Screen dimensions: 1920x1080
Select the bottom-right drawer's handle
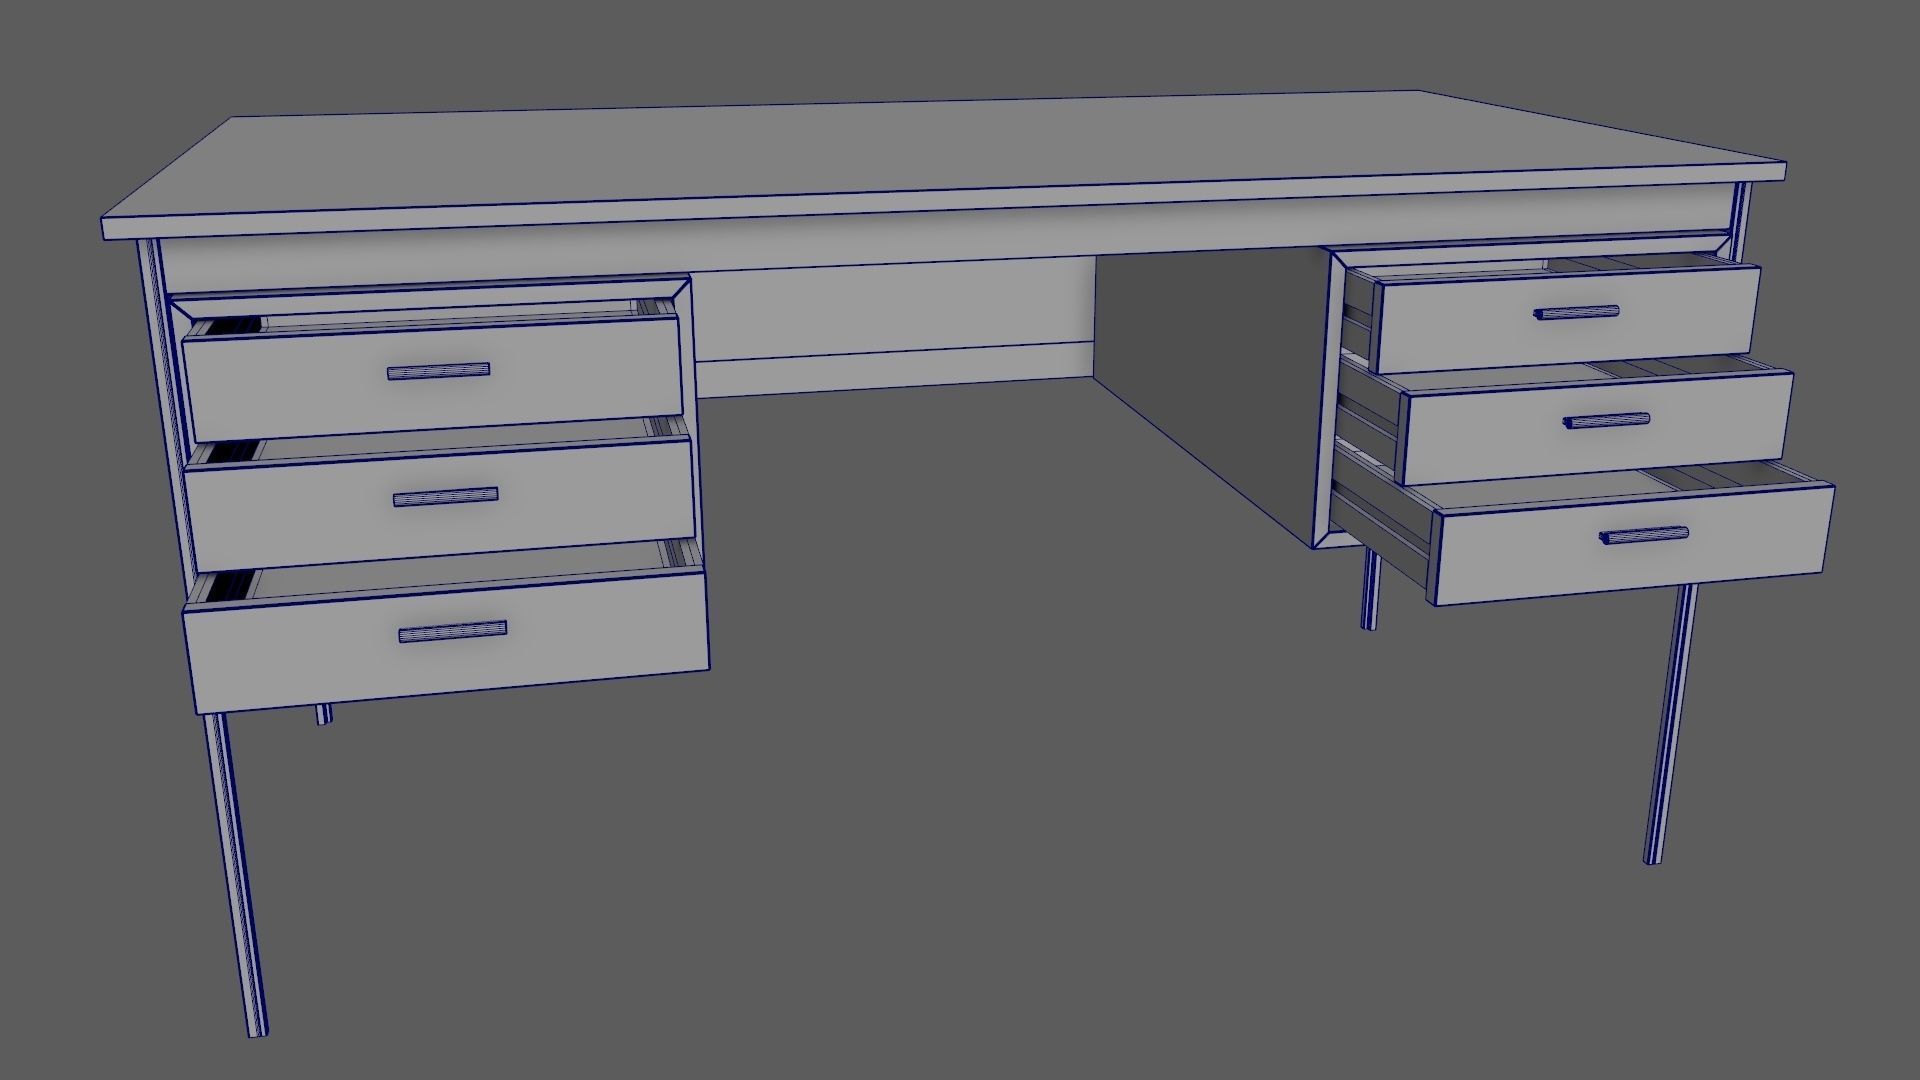point(1645,535)
